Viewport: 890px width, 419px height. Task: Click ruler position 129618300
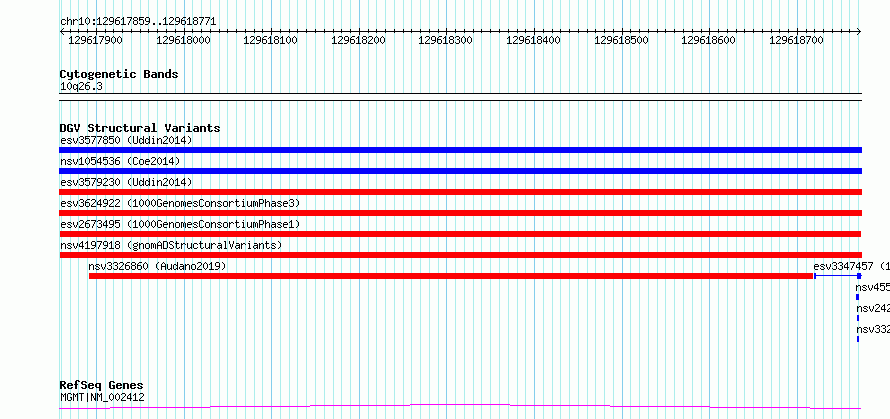446,40
